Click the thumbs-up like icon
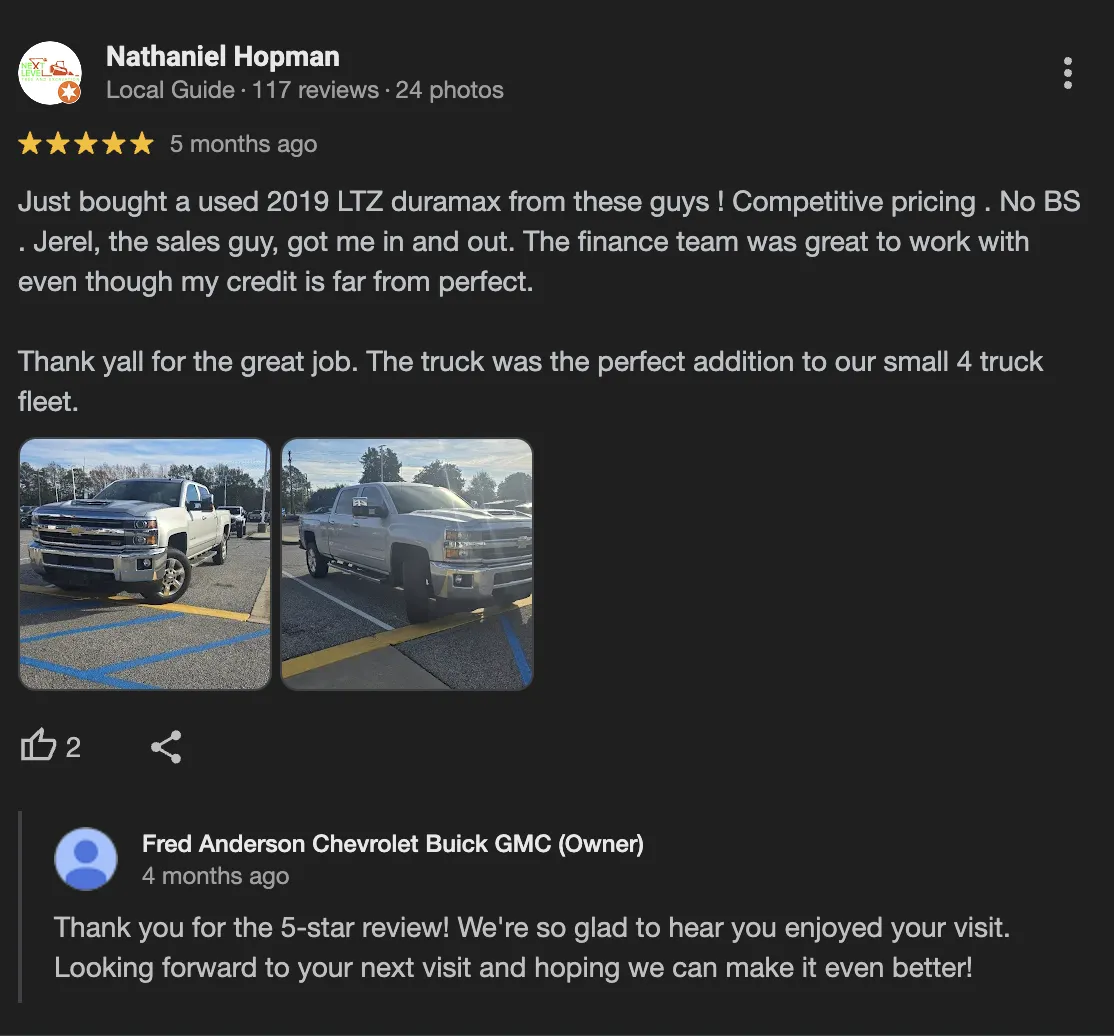 tap(38, 745)
